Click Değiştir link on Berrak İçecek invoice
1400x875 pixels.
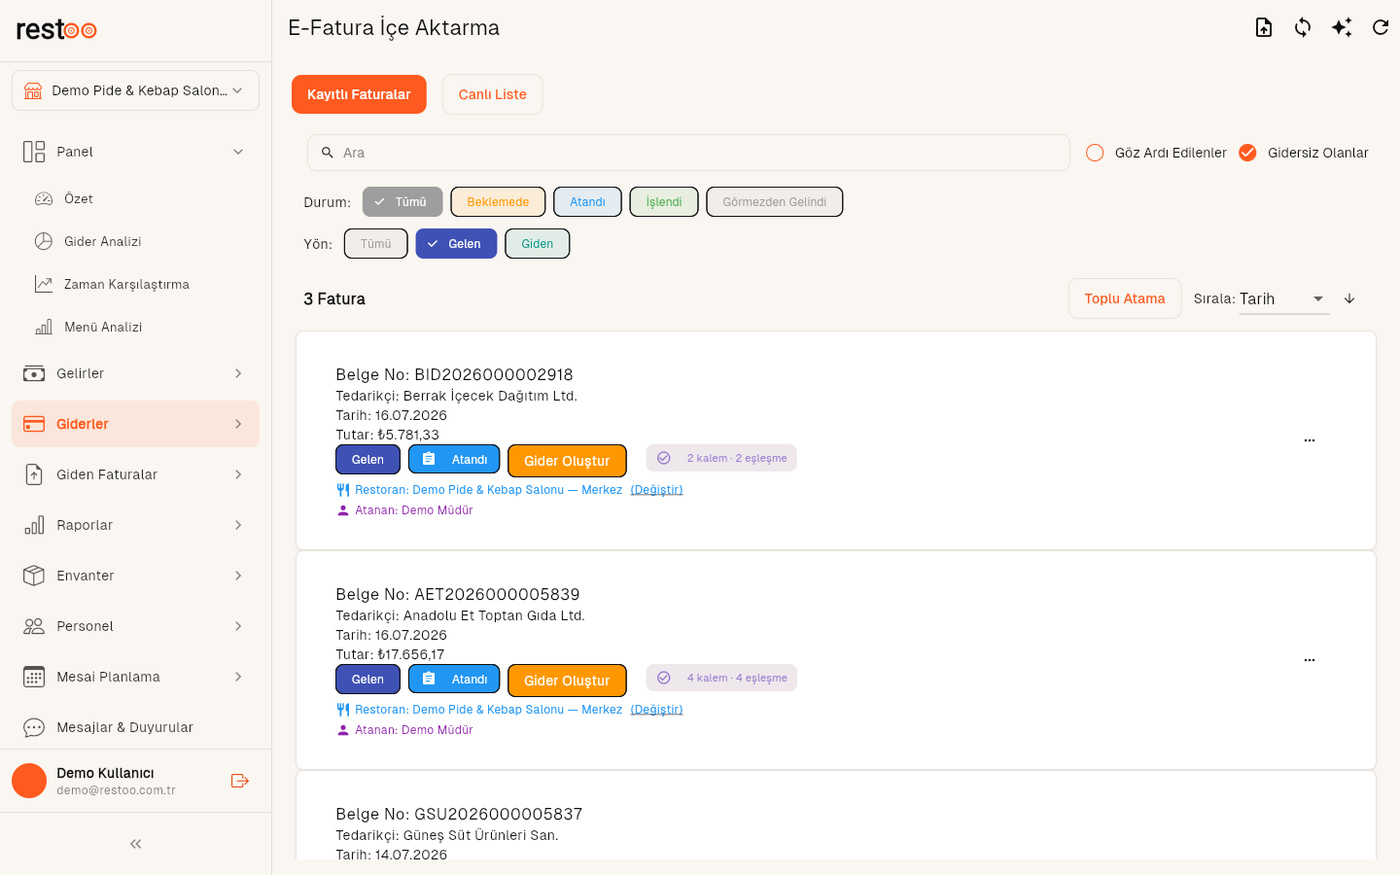(657, 490)
